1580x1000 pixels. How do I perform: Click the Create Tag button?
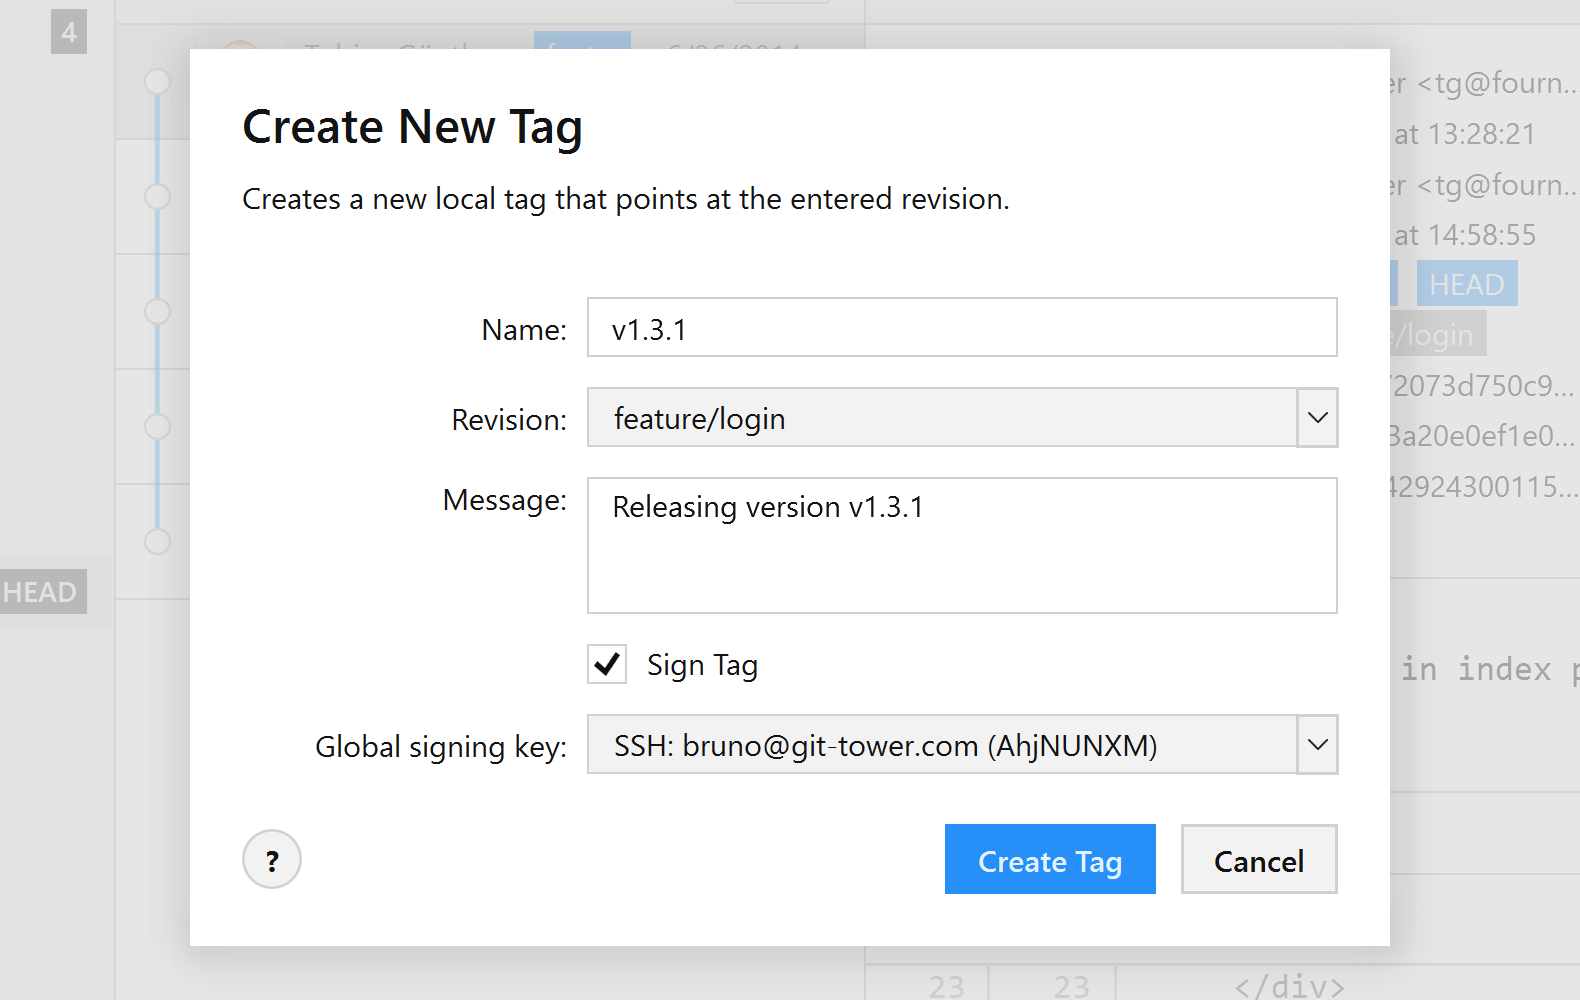point(1049,860)
